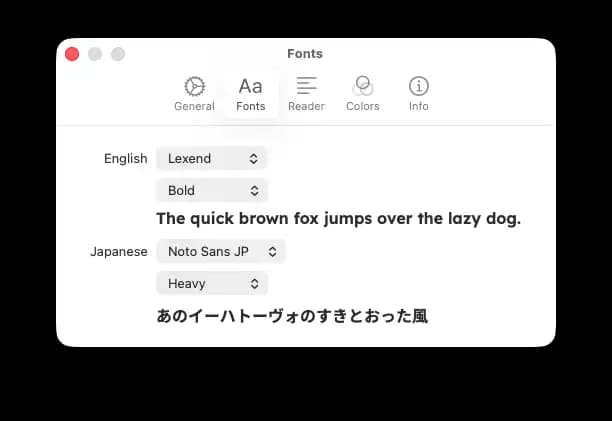
Task: Expand the Lexend English font dropdown
Action: [x=212, y=158]
